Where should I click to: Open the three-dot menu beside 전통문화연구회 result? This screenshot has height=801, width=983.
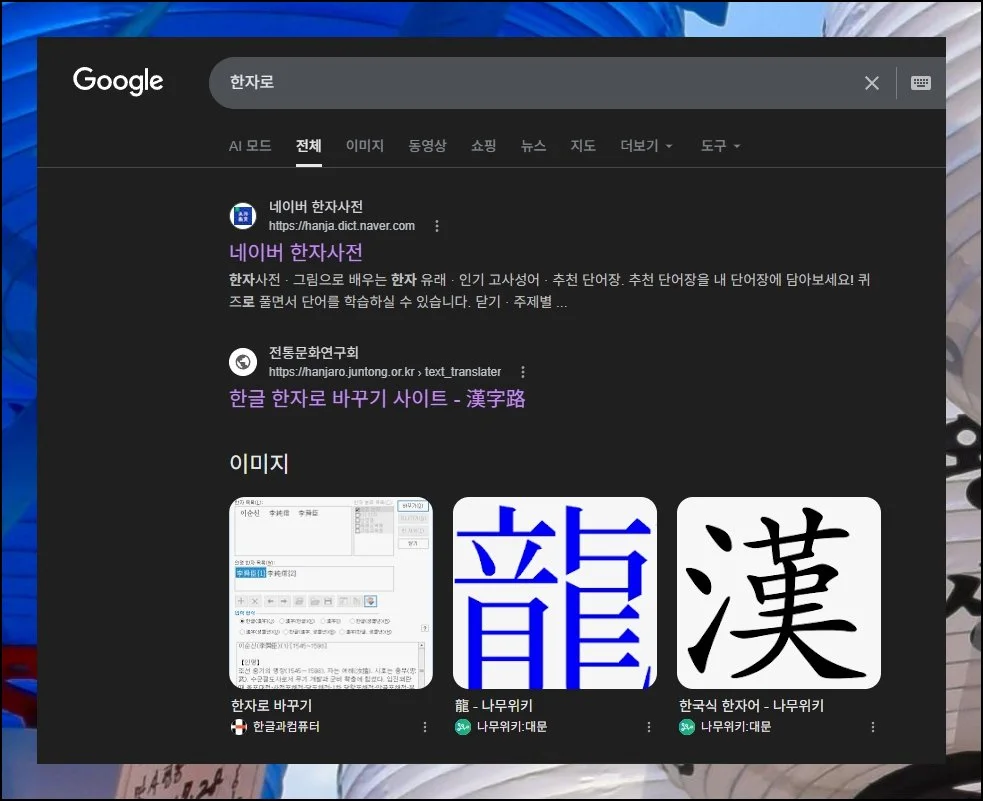(x=523, y=371)
